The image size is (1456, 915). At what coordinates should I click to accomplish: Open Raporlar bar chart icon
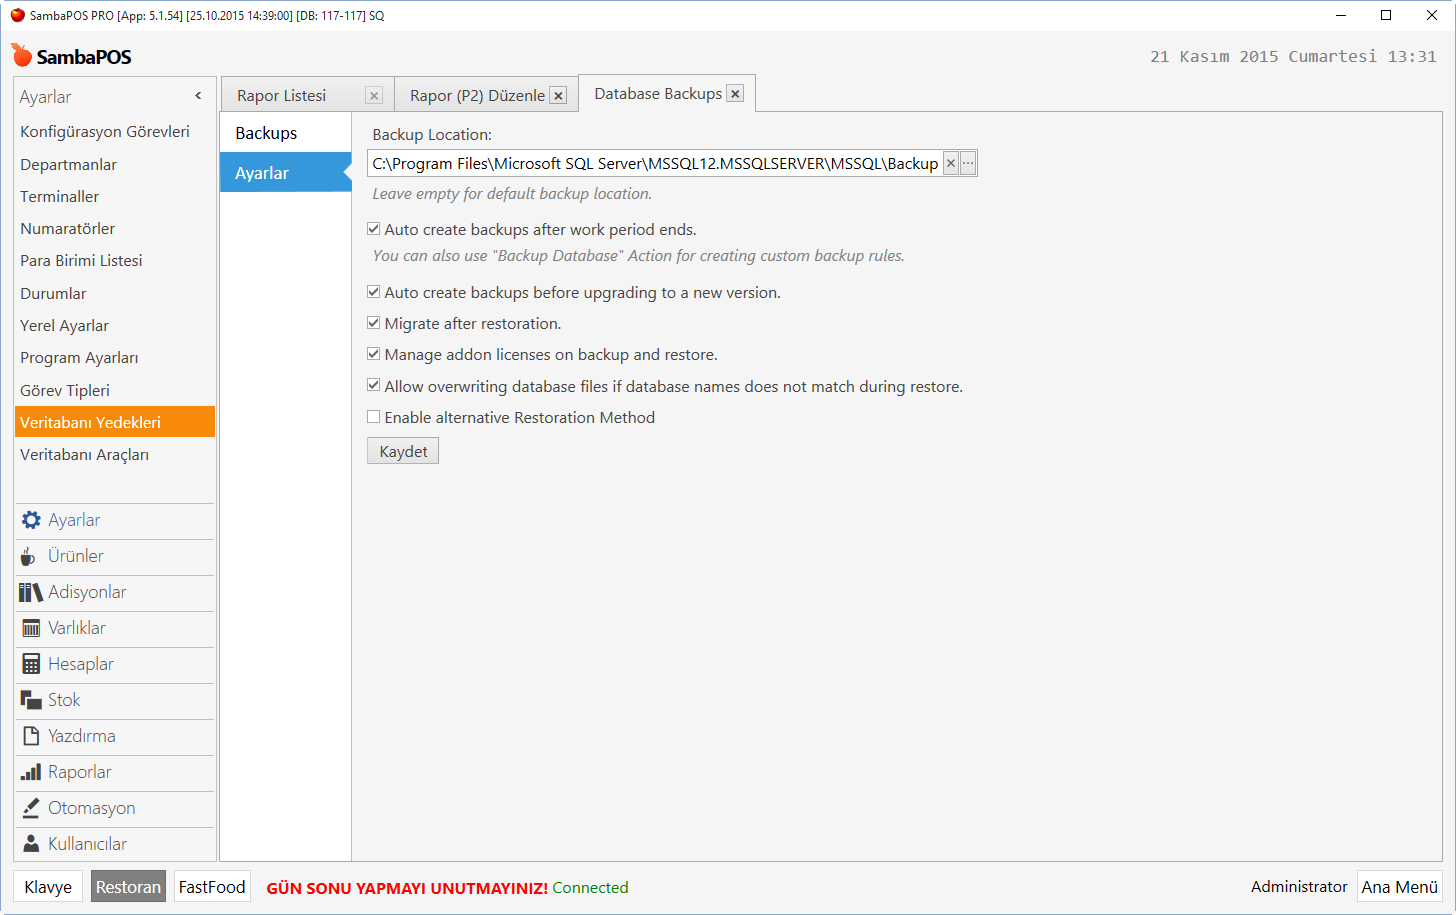(x=30, y=773)
